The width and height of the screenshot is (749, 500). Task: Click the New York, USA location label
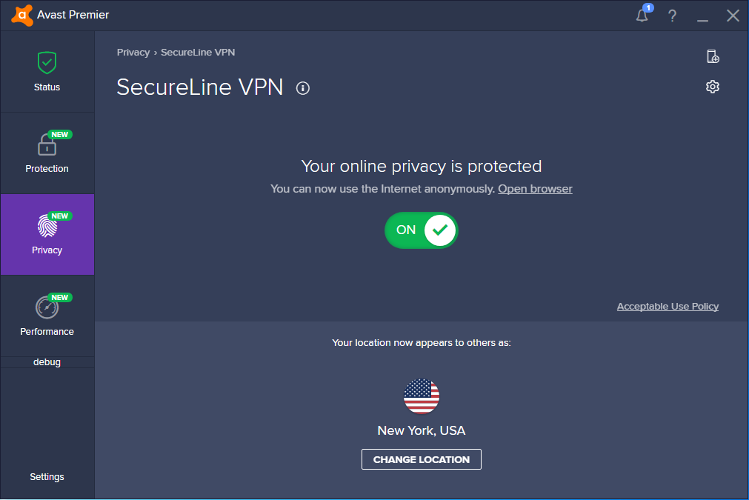[x=421, y=431]
